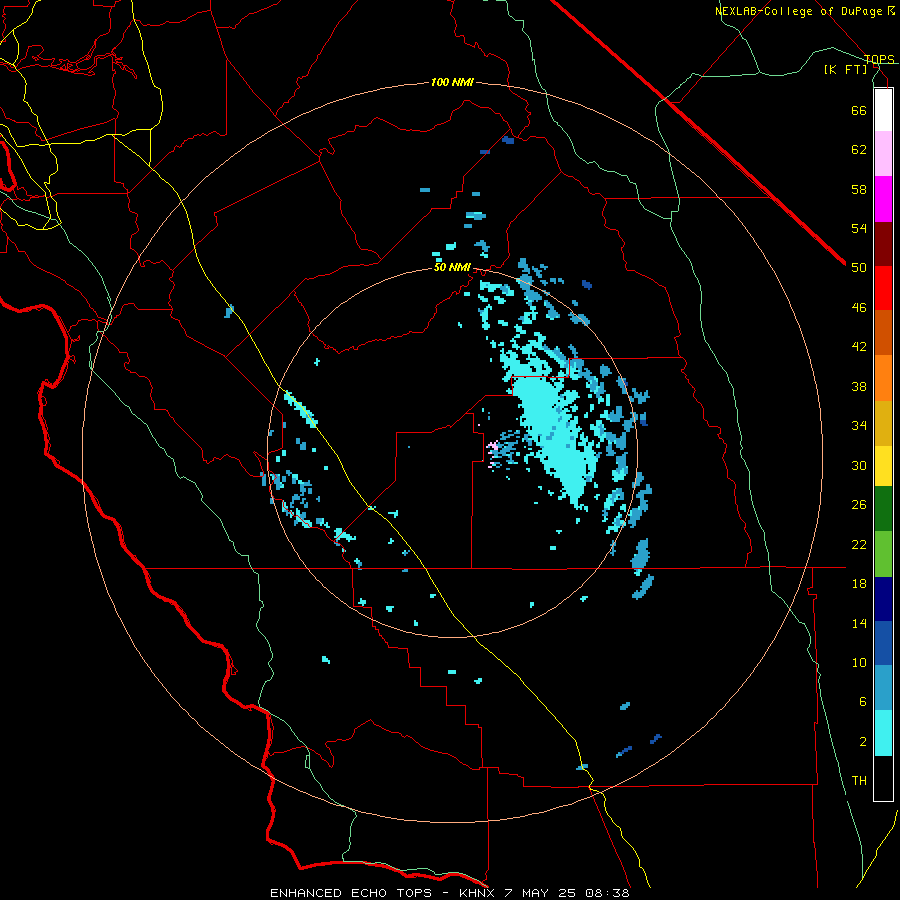Click the 34 legend value

pyautogui.click(x=859, y=426)
